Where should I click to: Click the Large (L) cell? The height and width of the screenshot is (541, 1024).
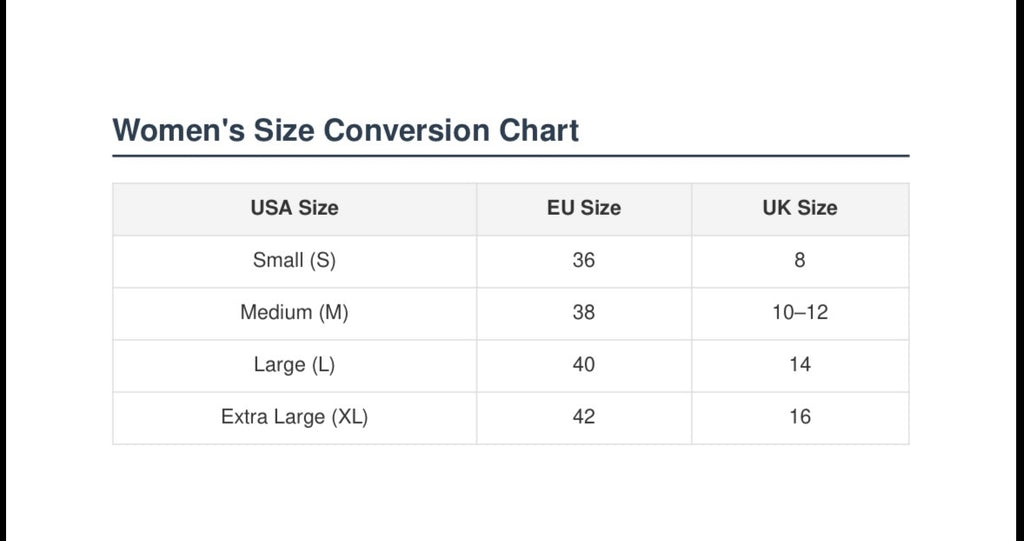(295, 366)
